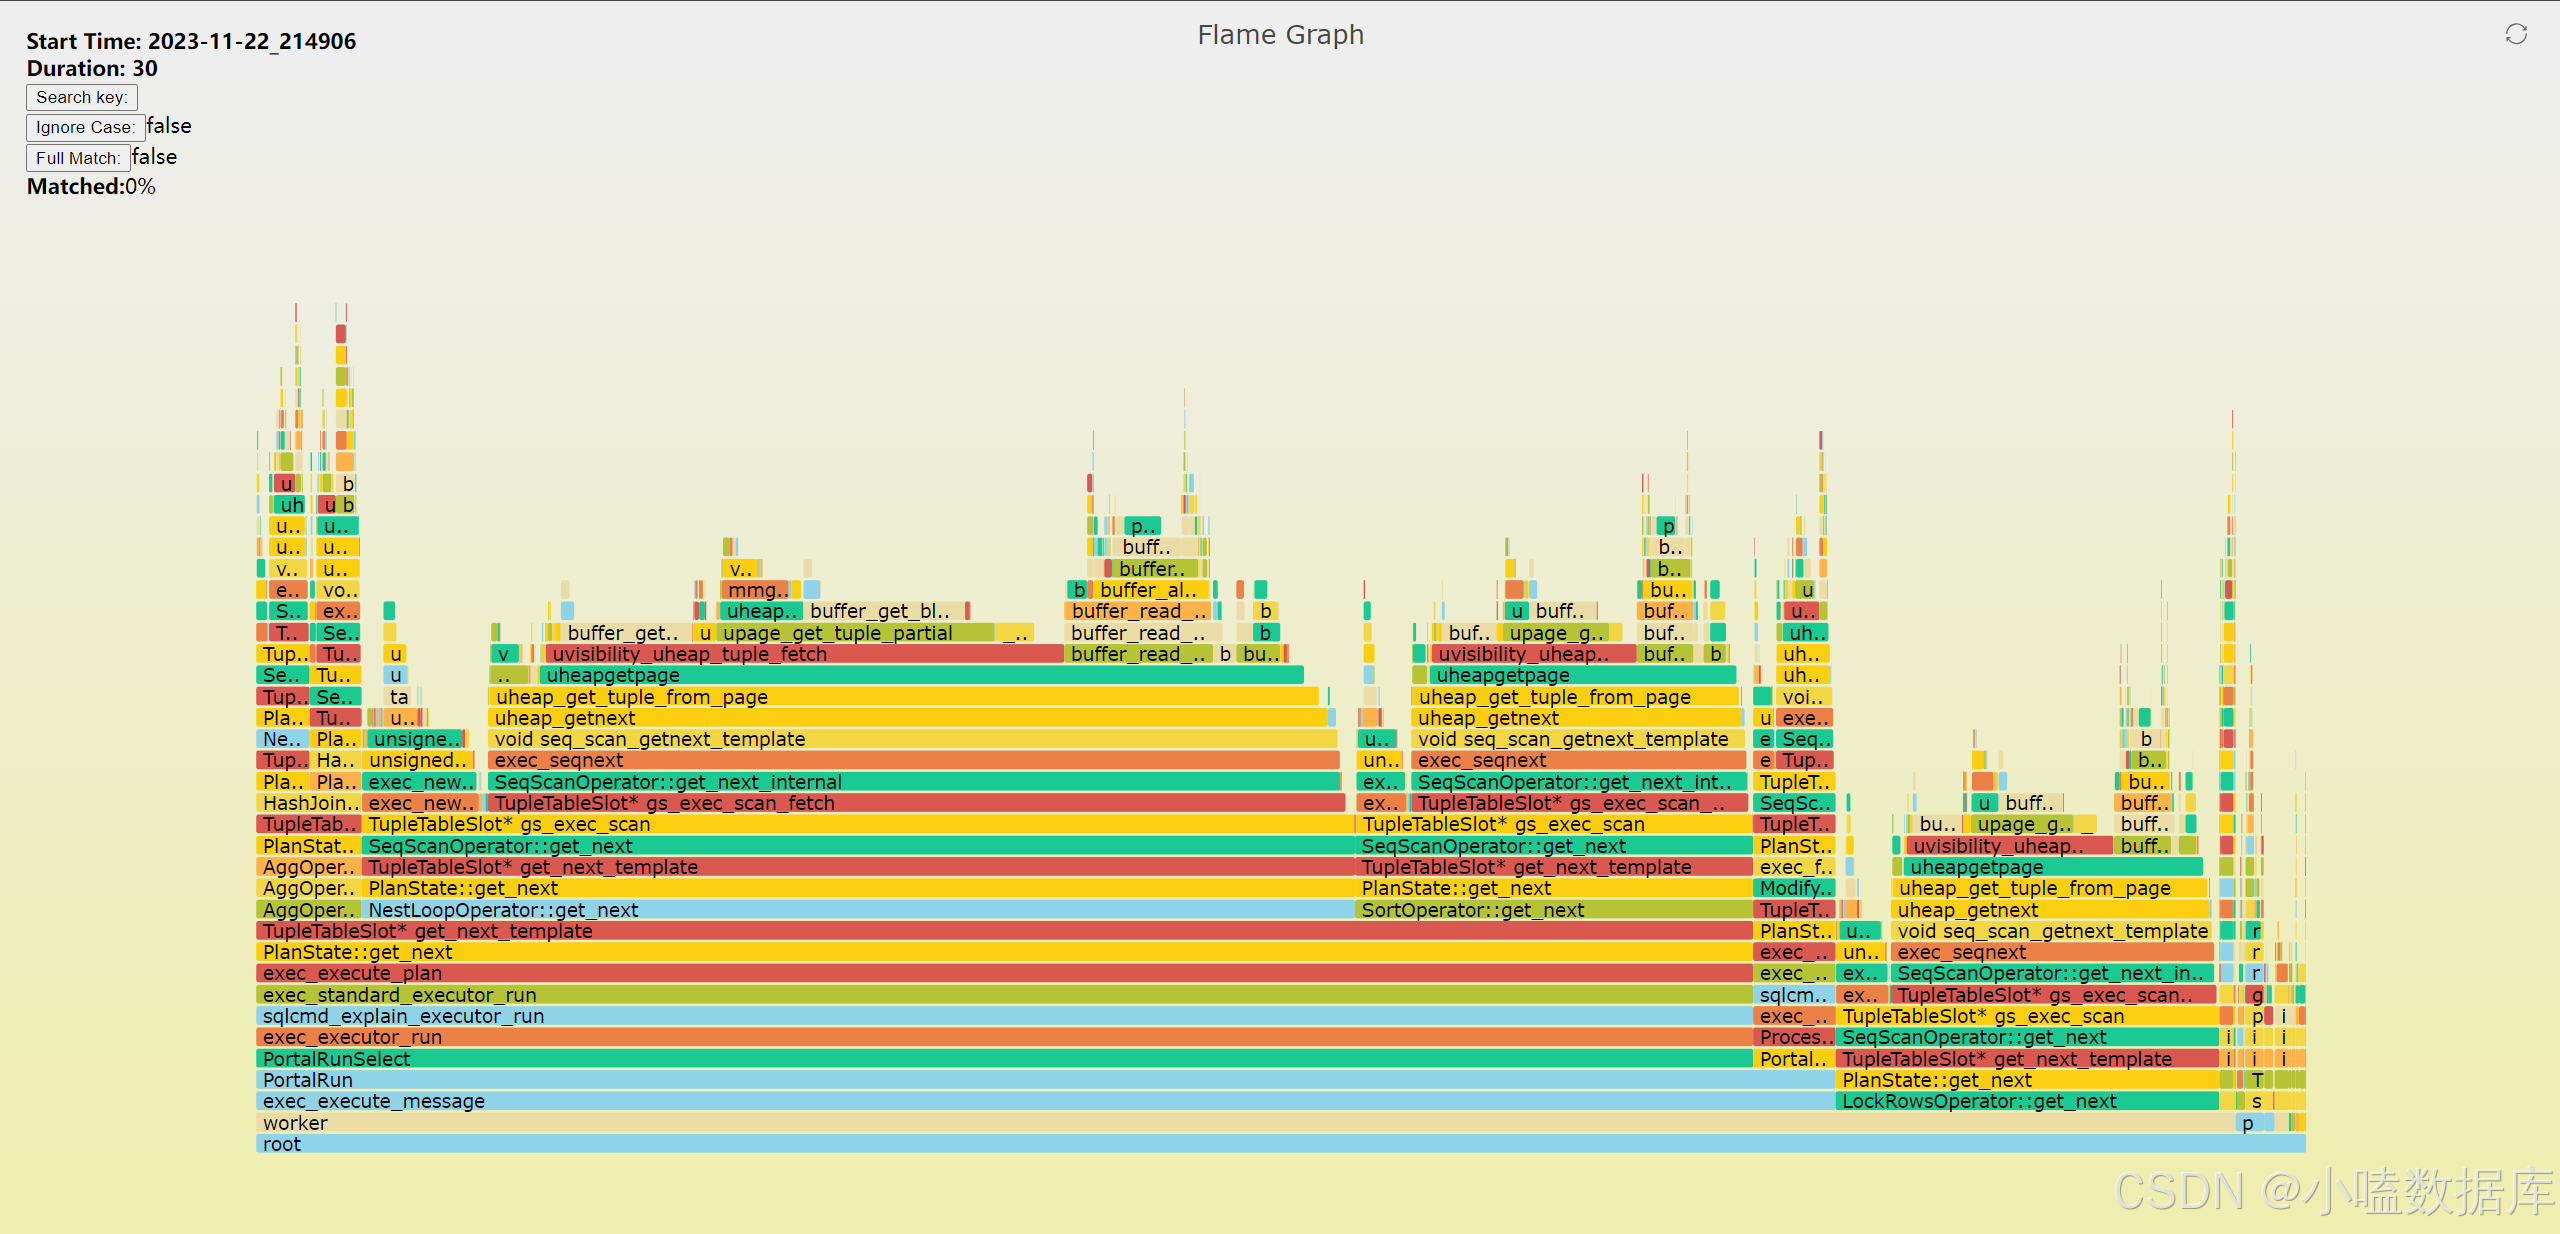Toggle the Ignore Case button

[x=85, y=127]
